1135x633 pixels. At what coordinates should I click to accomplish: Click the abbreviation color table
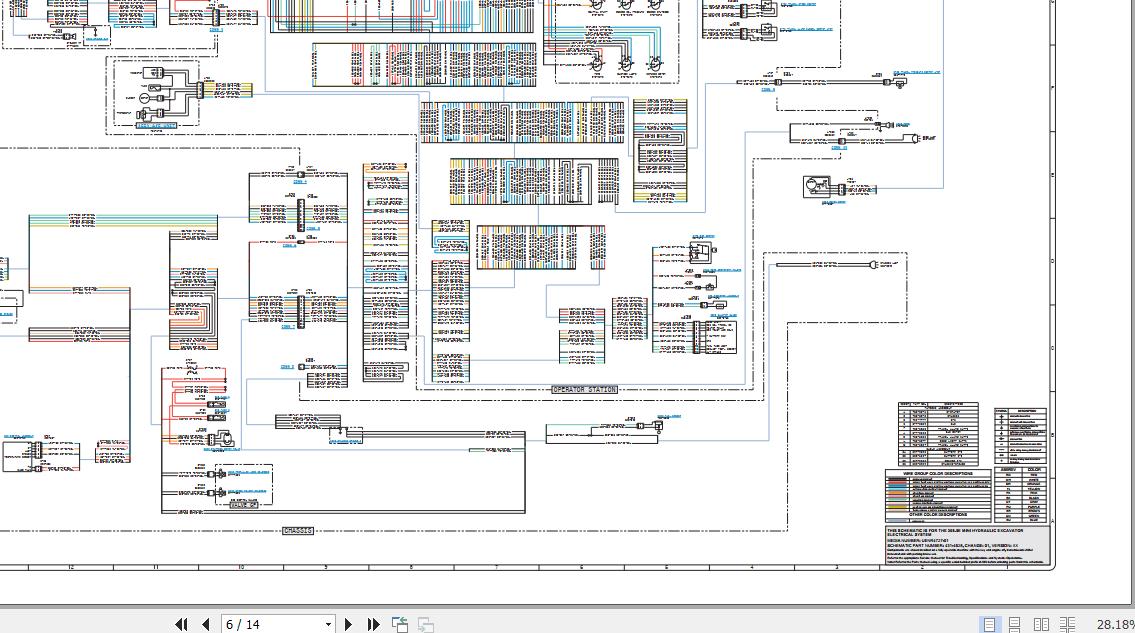coord(1021,495)
